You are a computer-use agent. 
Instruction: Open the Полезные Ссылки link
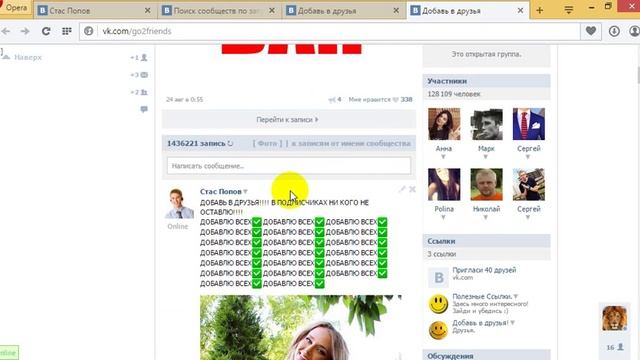482,296
